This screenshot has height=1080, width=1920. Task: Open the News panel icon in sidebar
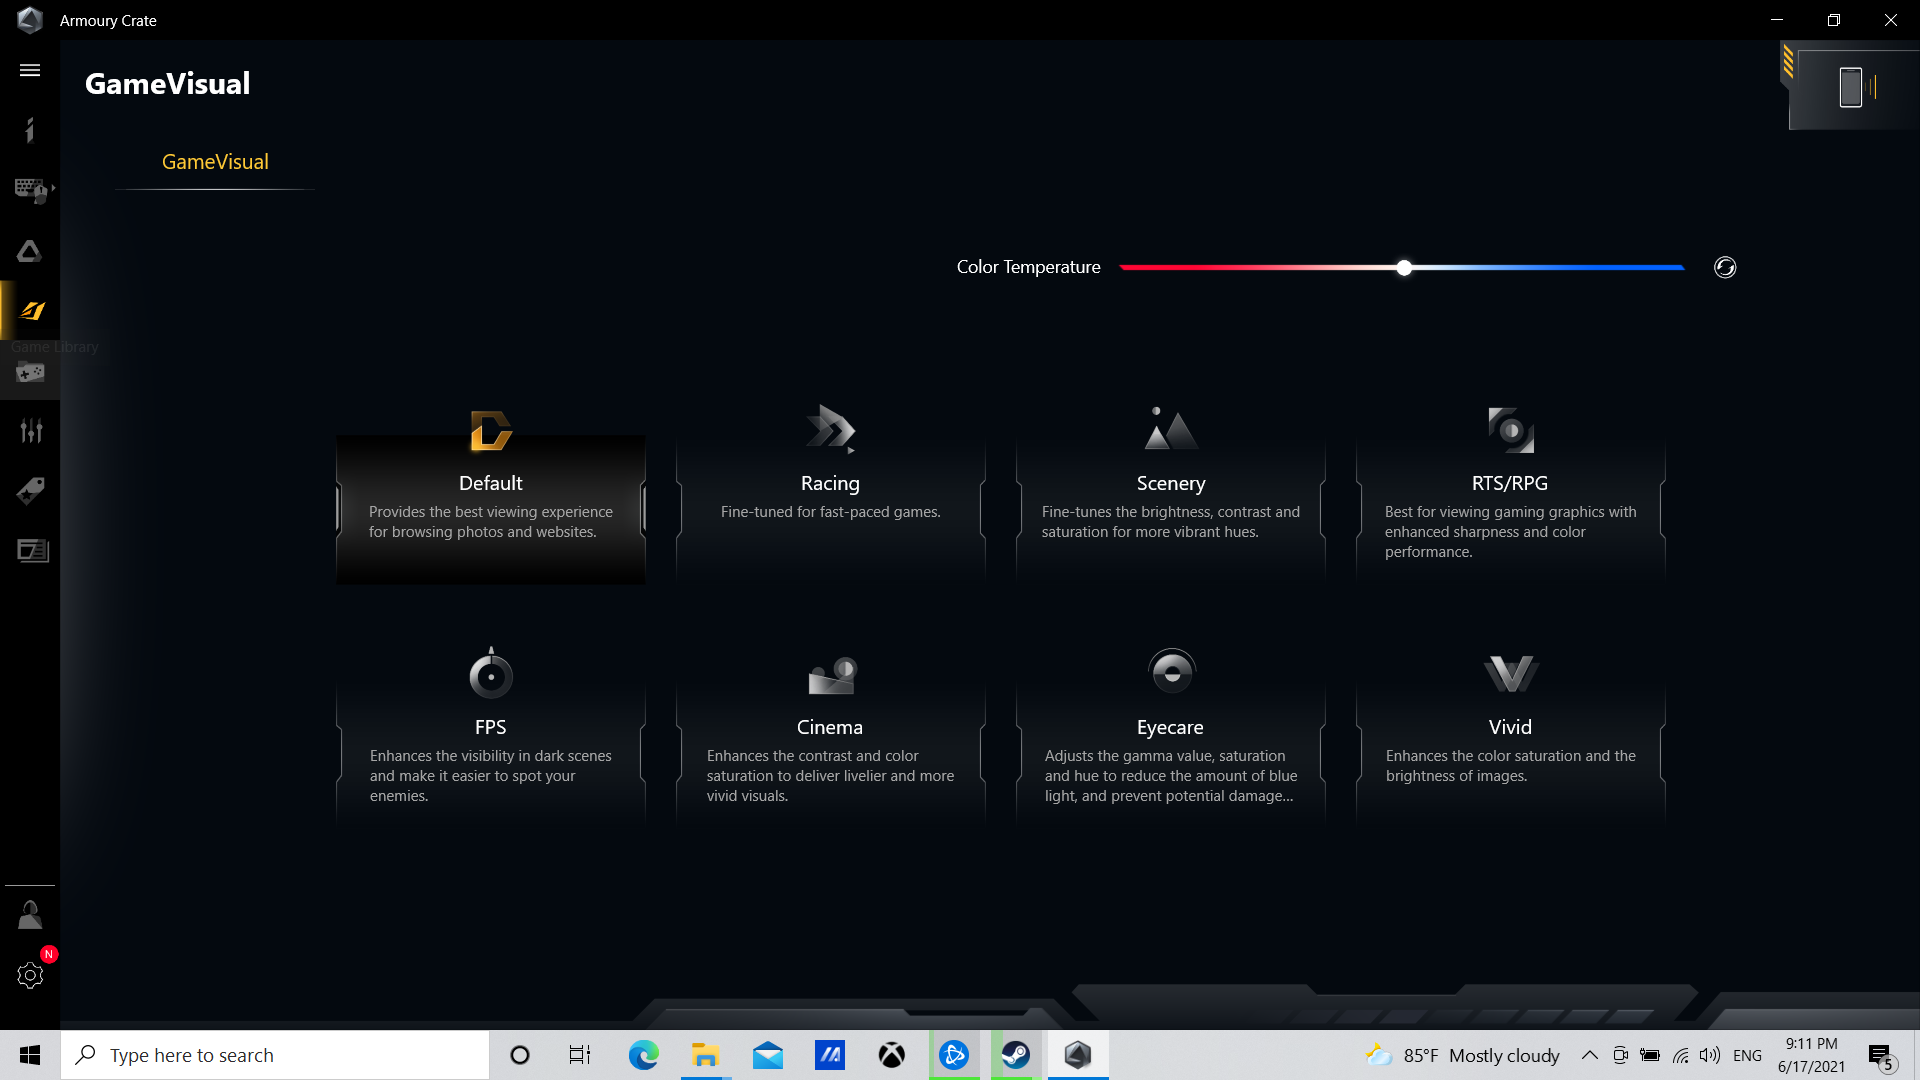coord(32,551)
